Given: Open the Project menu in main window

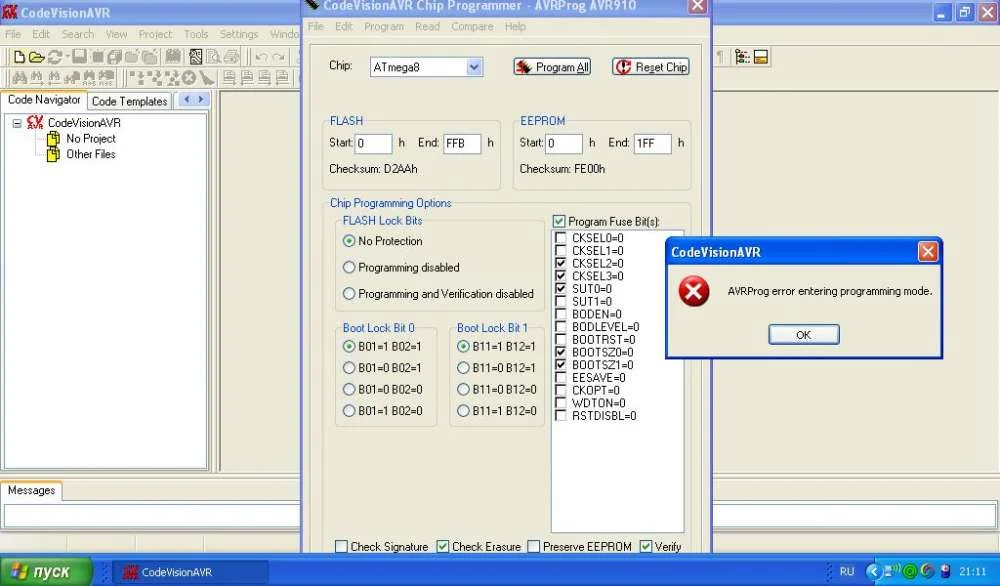Looking at the screenshot, I should click(155, 34).
